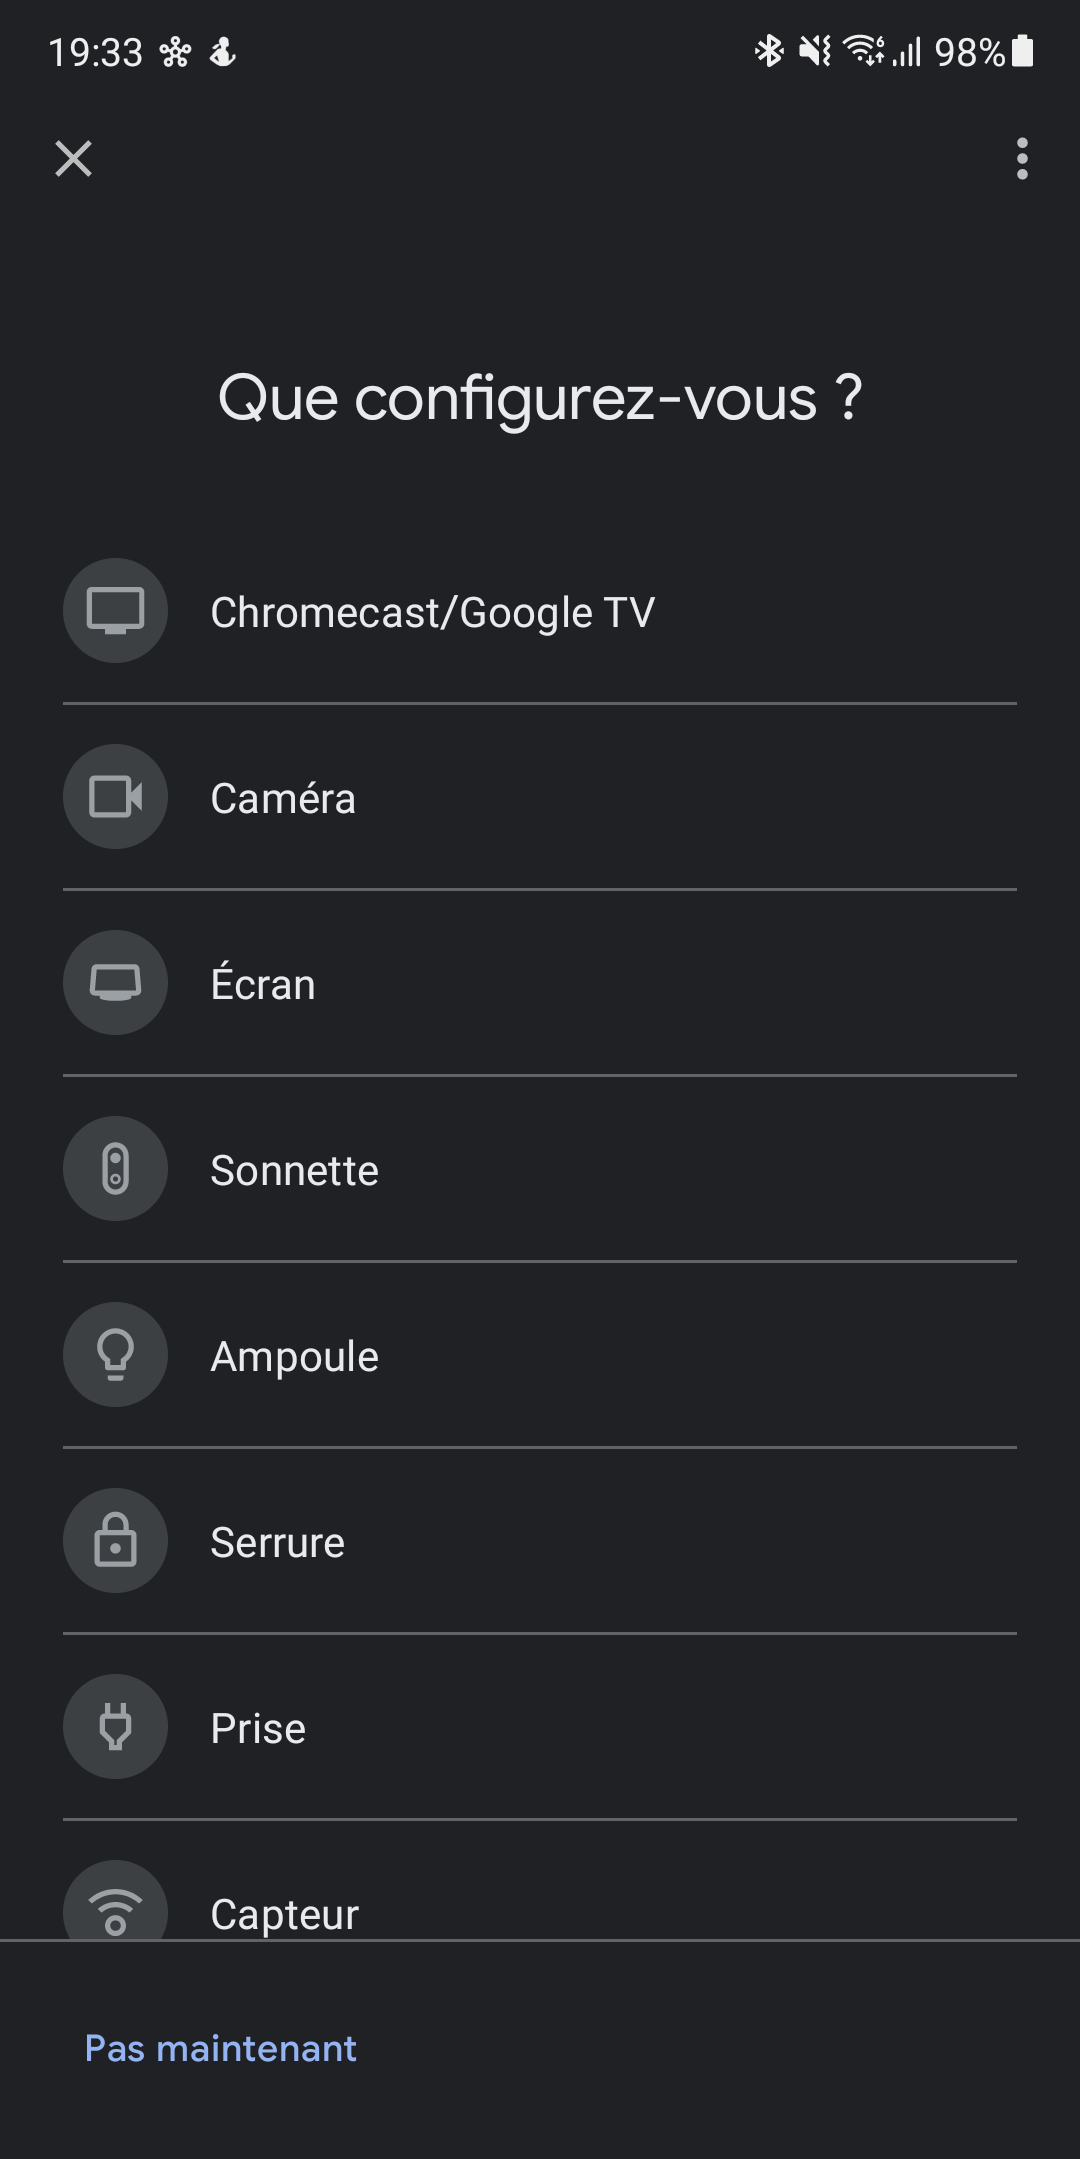Select the Capteur list entry
This screenshot has width=1080, height=2159.
click(540, 1882)
